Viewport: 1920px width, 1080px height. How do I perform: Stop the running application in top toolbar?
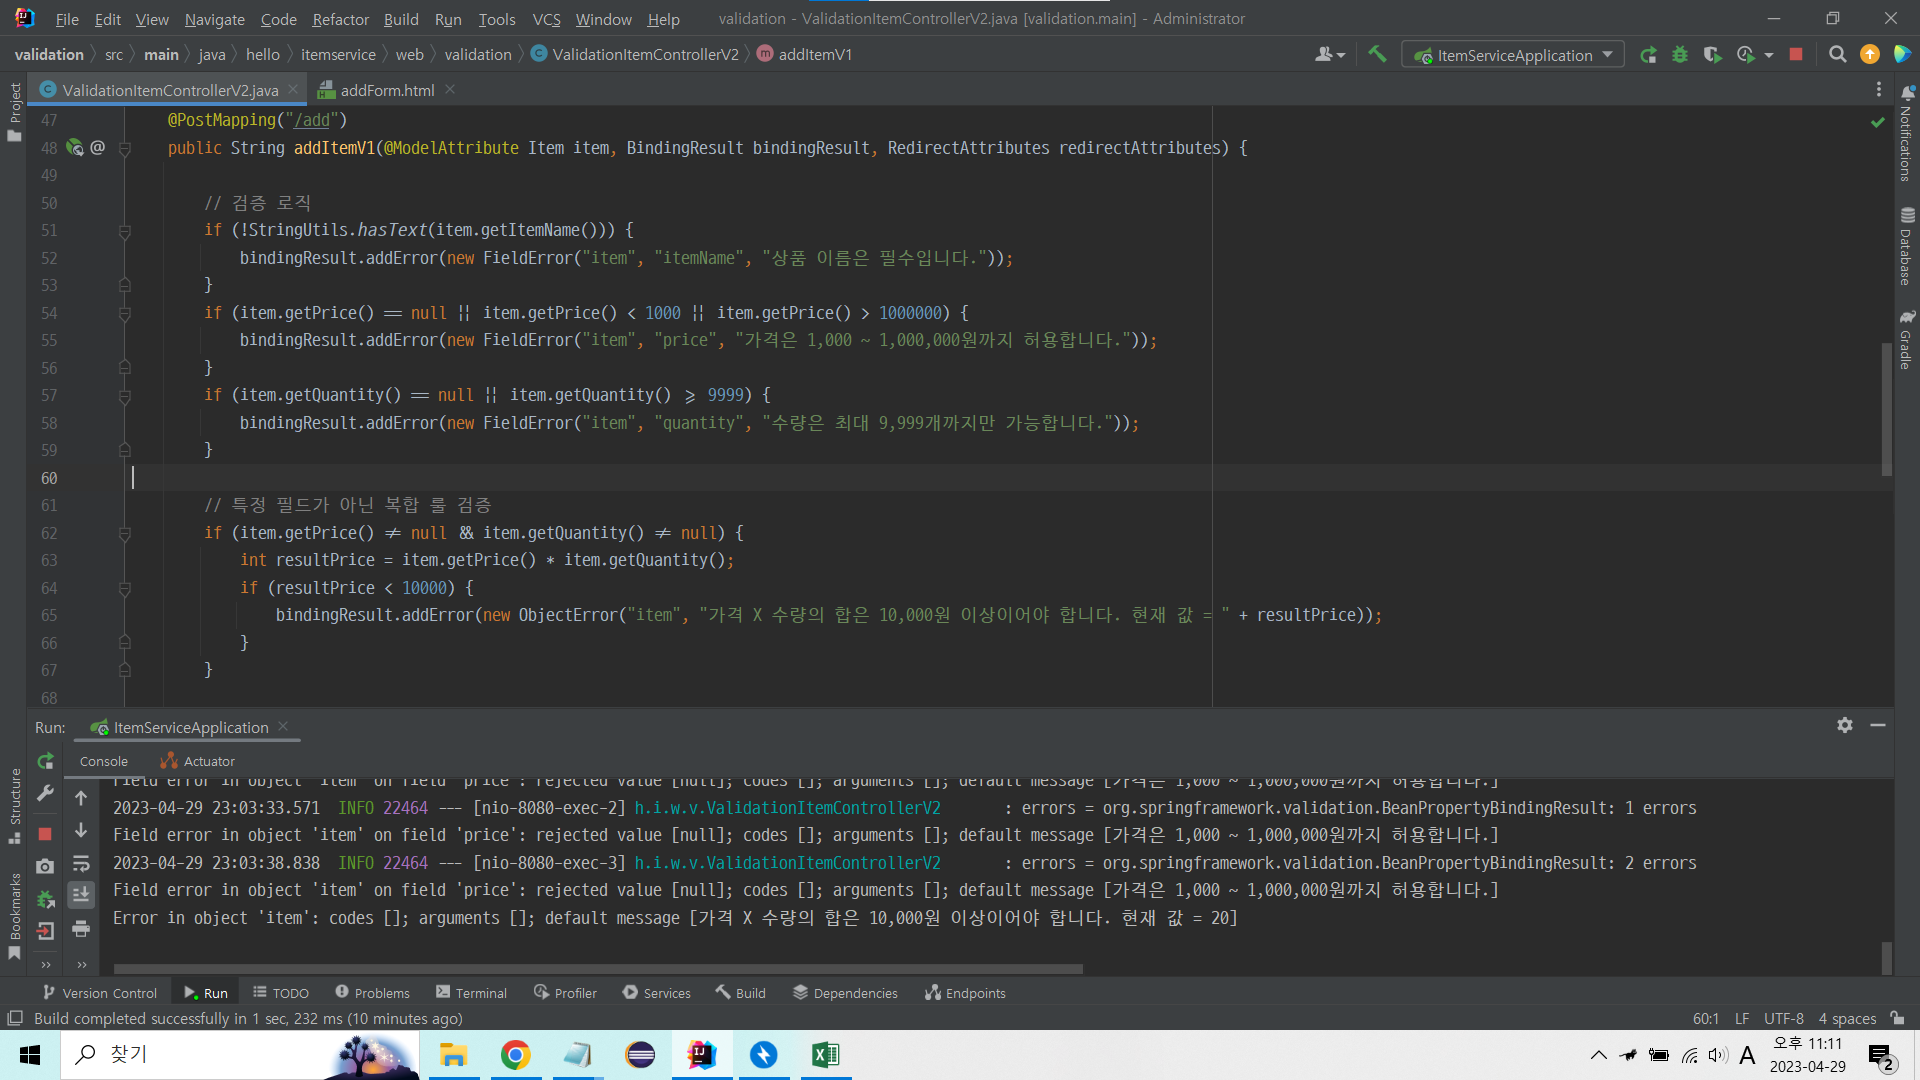1796,55
